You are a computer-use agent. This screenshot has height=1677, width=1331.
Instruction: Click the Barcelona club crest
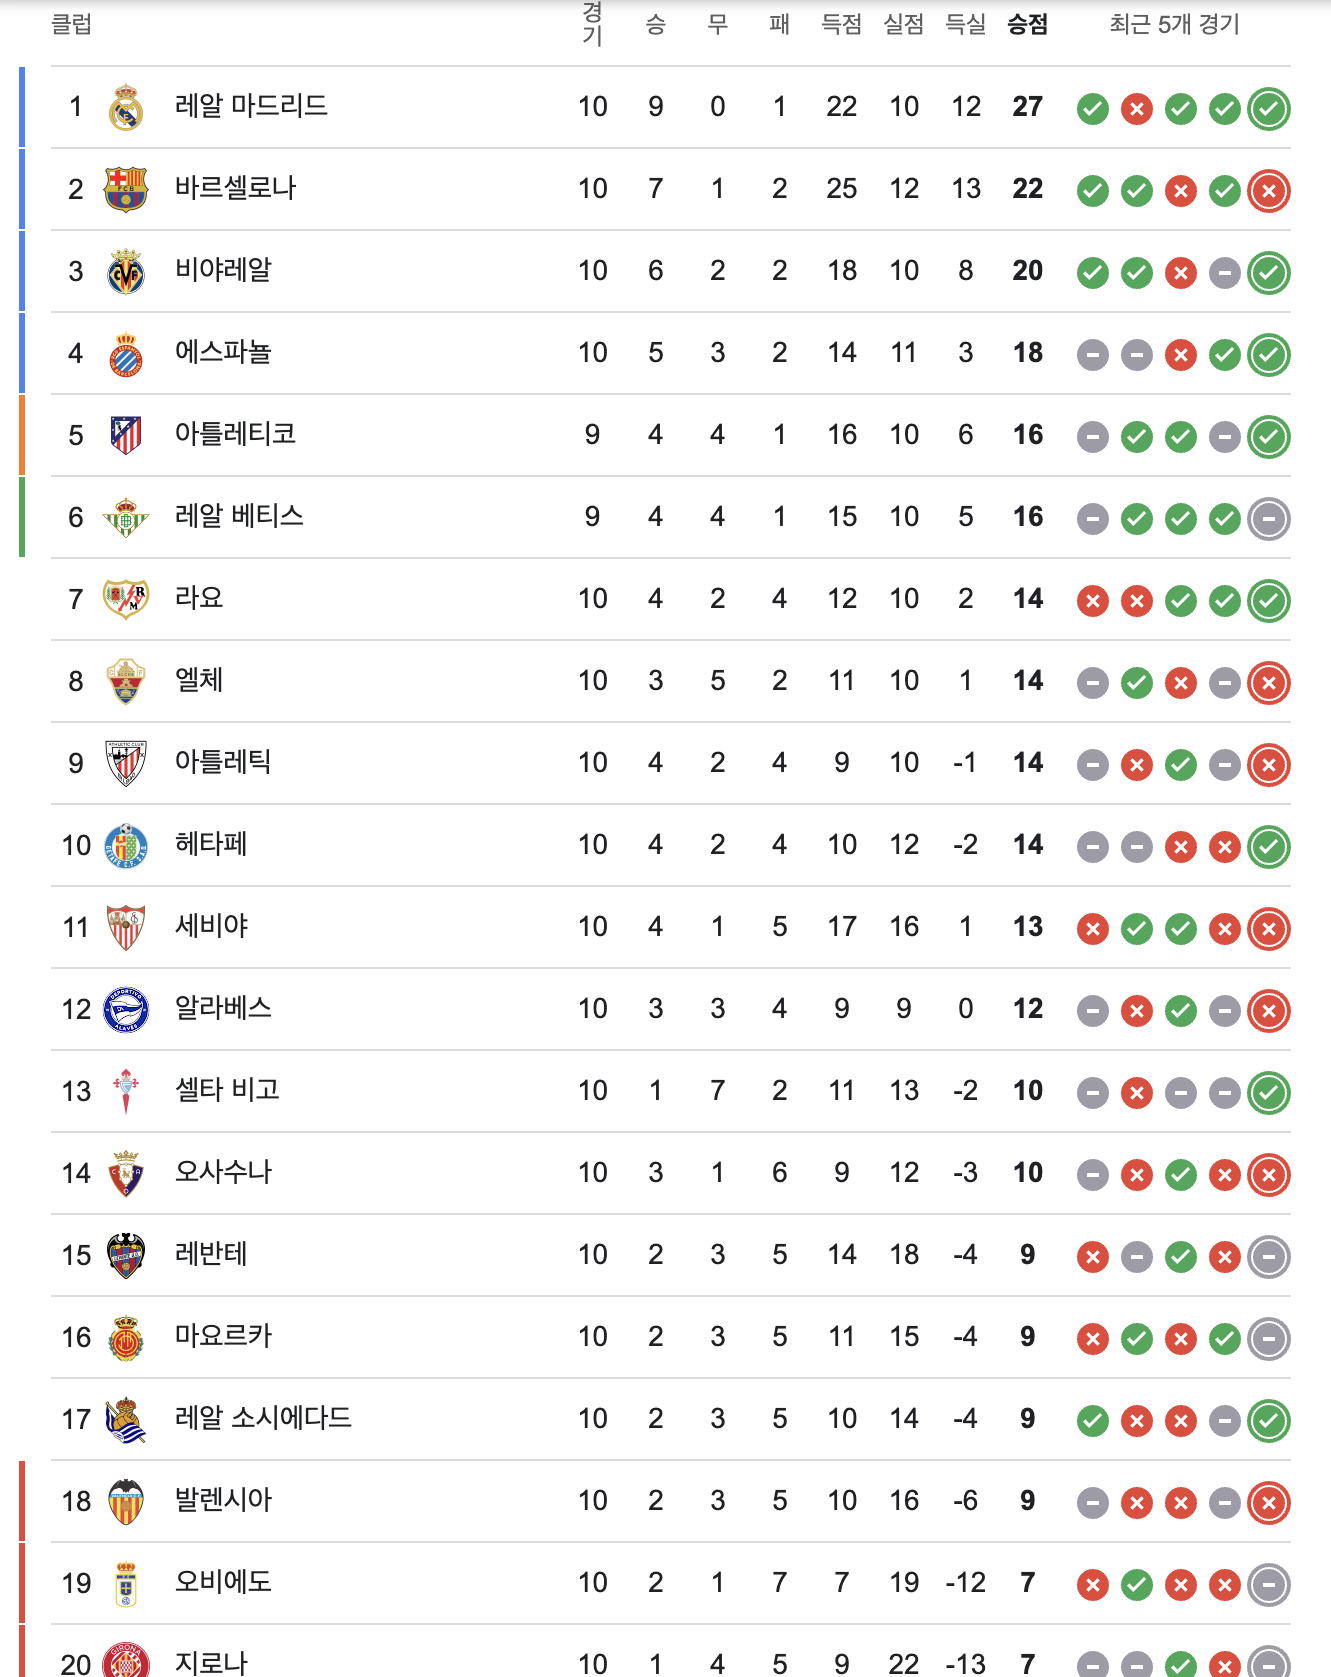126,190
